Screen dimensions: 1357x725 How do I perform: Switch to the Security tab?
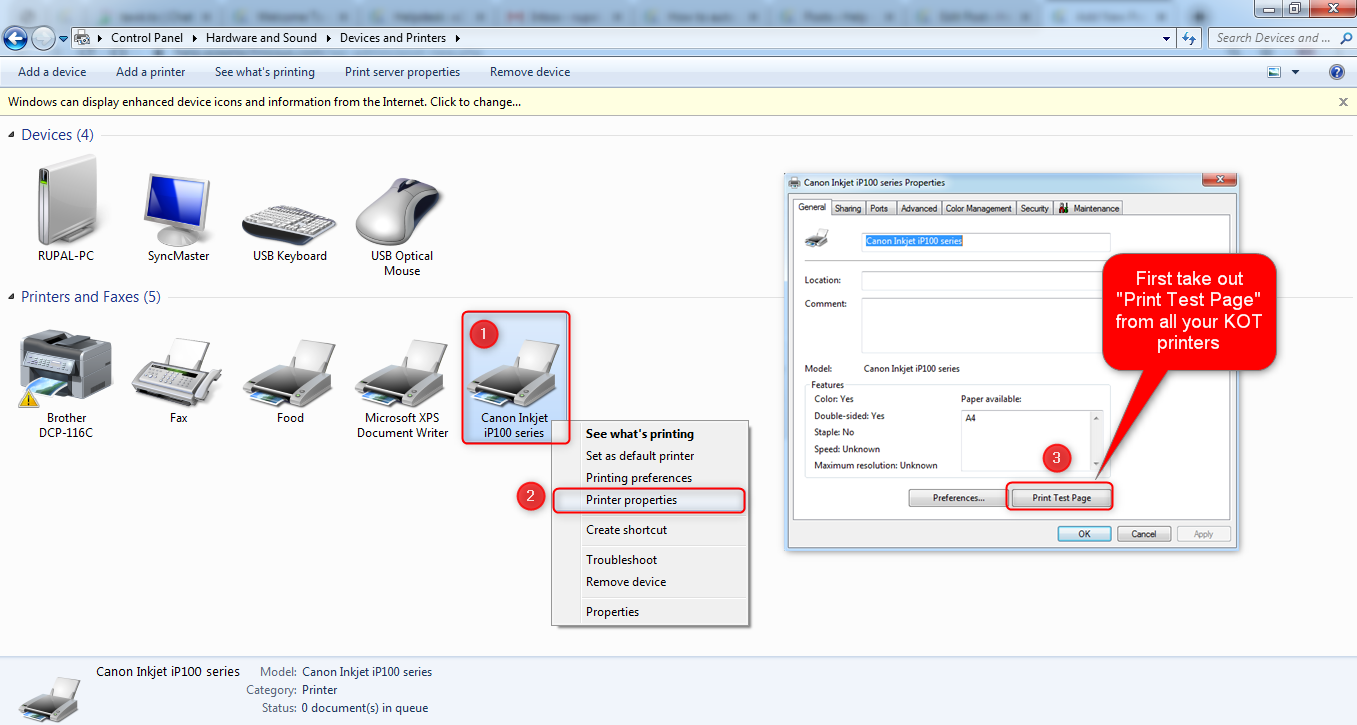click(x=1035, y=208)
